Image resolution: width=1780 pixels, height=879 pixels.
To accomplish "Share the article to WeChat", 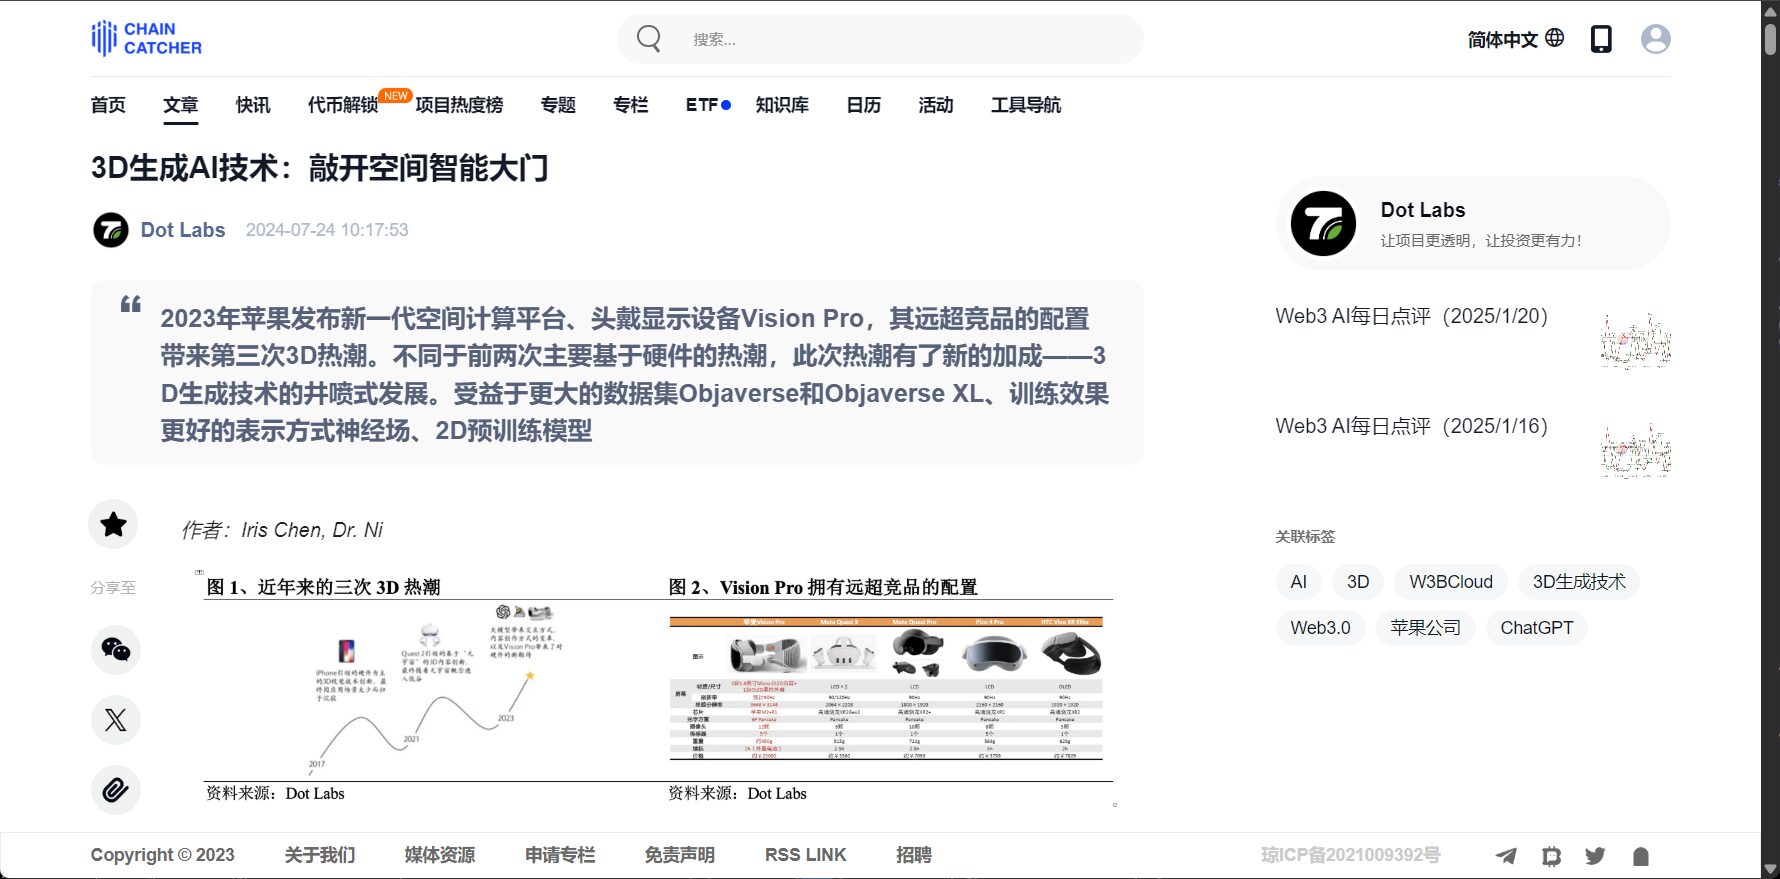I will (116, 650).
